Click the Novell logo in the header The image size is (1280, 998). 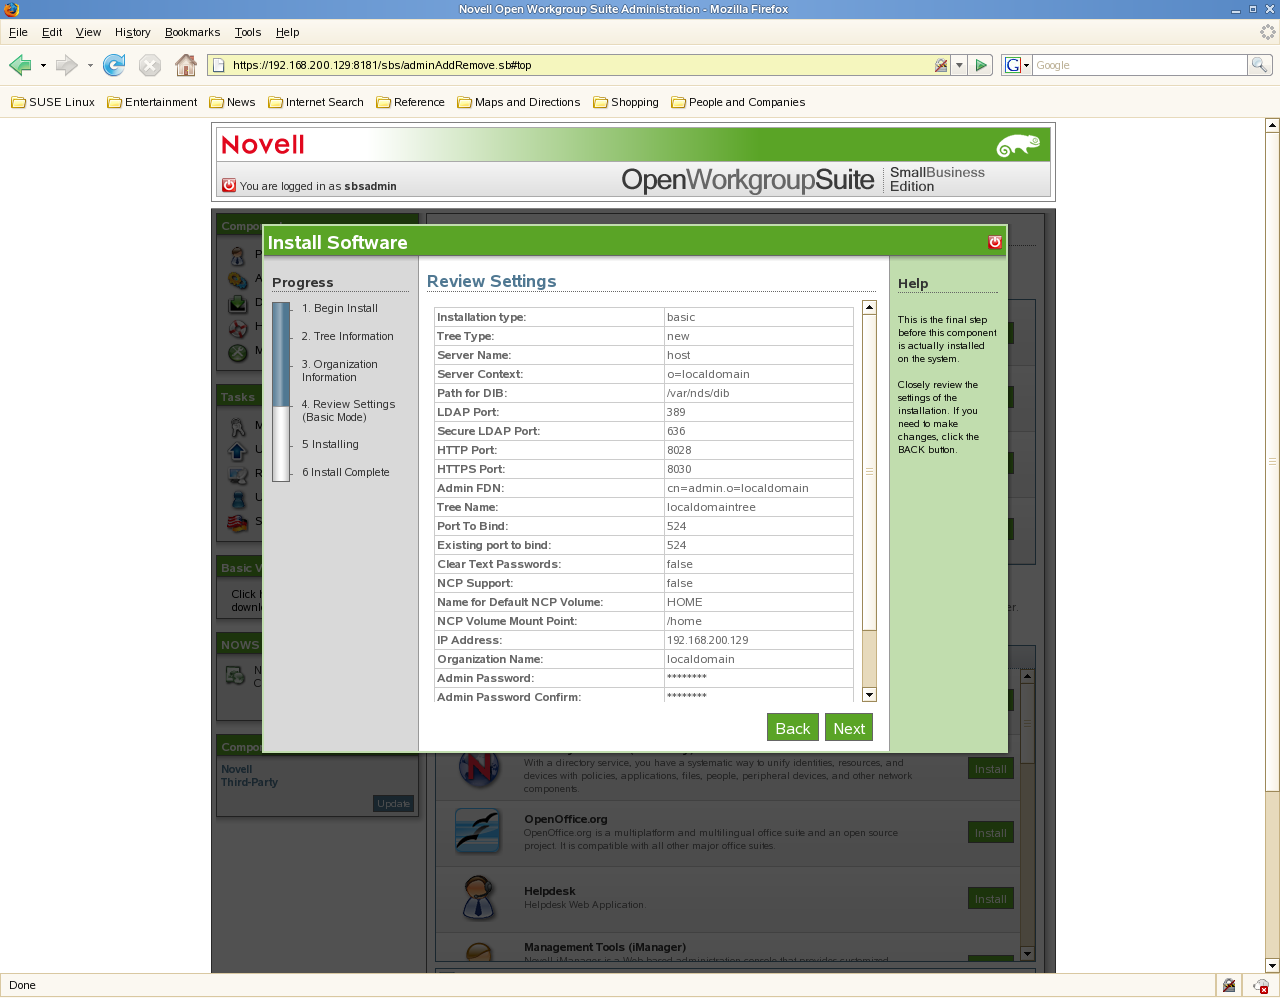[263, 145]
